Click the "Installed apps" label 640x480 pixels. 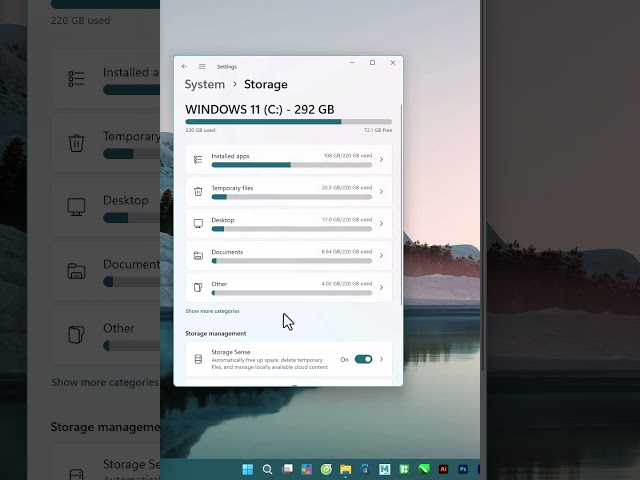230,156
